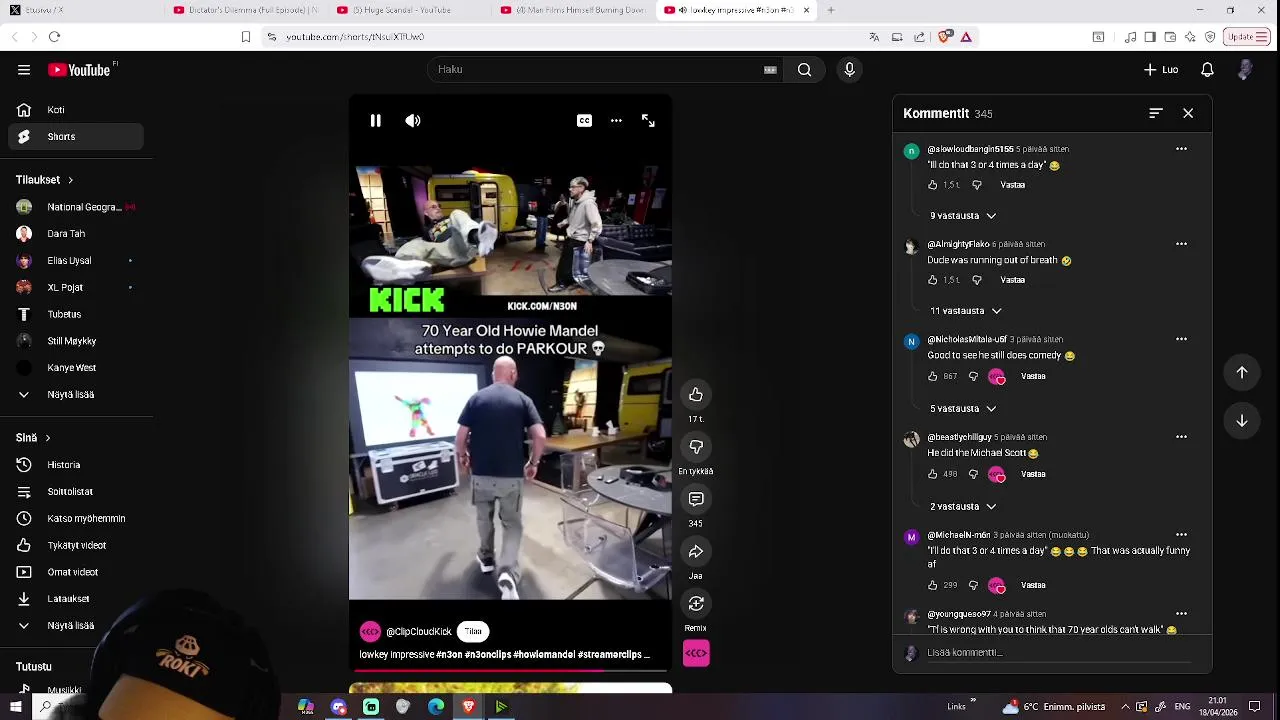Screen dimensions: 1280x720
Task: Open Omat videot in sidebar
Action: pyautogui.click(x=76, y=573)
